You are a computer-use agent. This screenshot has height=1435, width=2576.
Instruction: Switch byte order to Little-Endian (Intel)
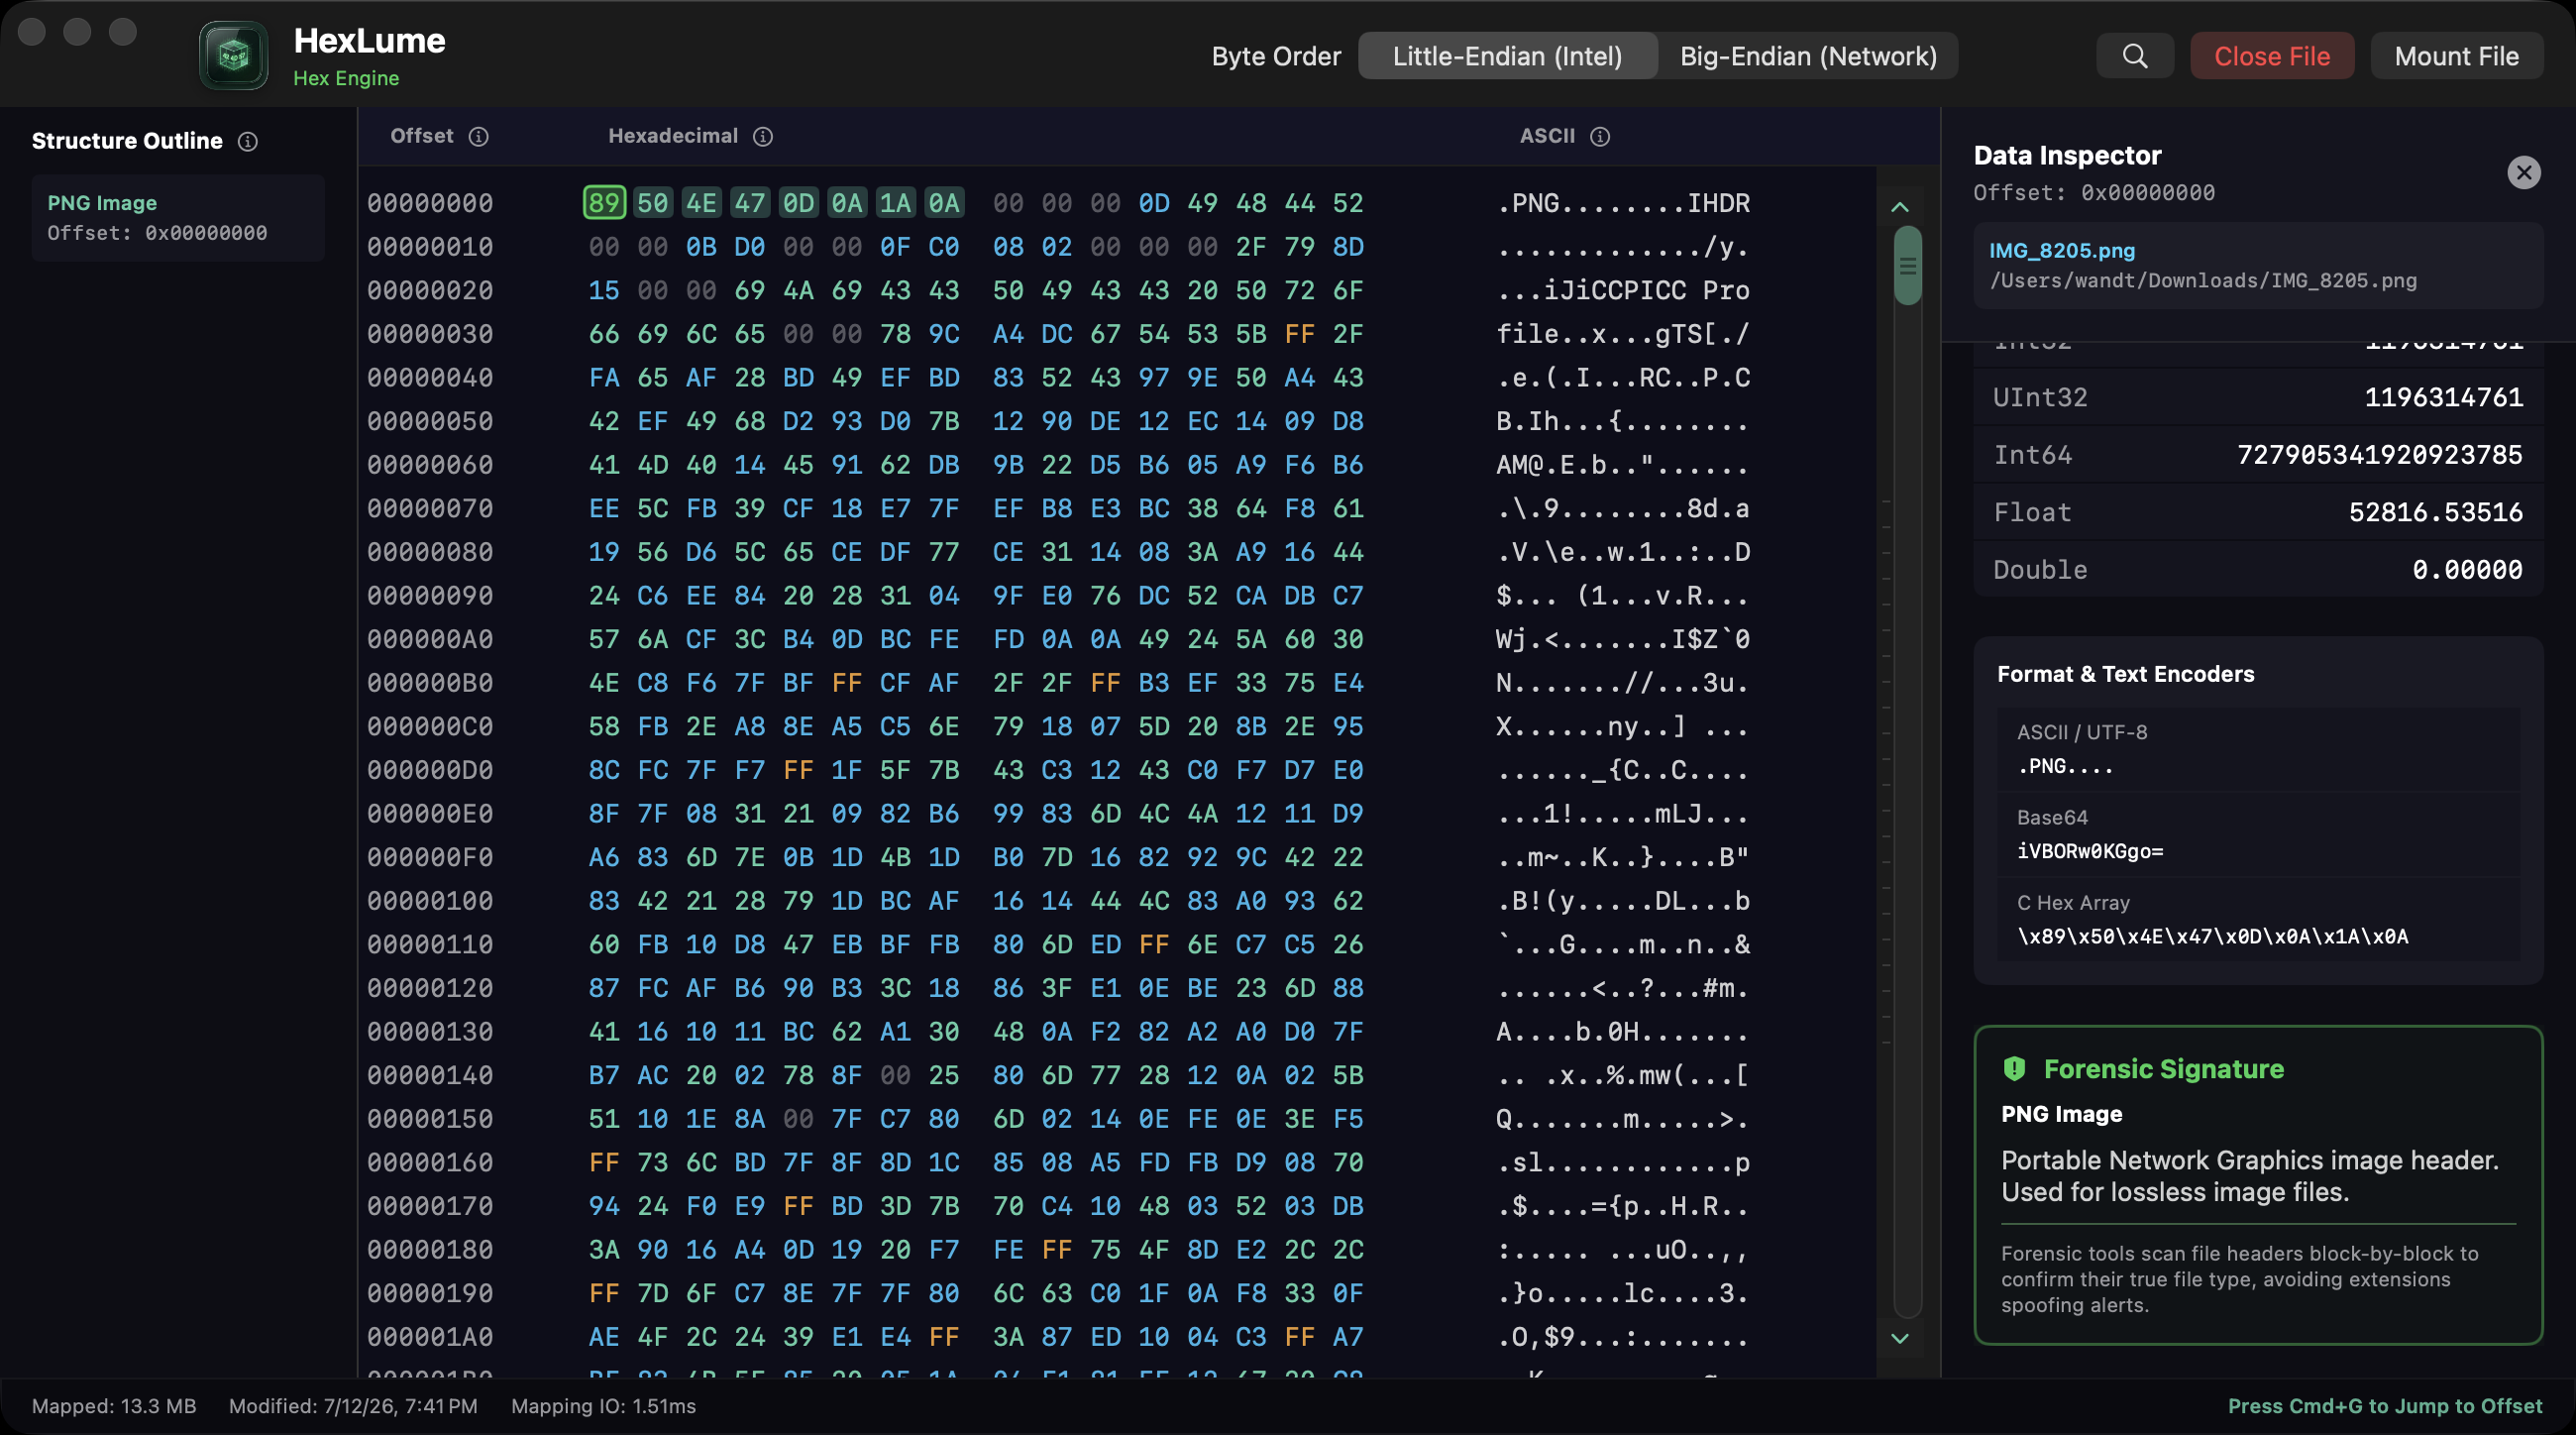point(1507,56)
